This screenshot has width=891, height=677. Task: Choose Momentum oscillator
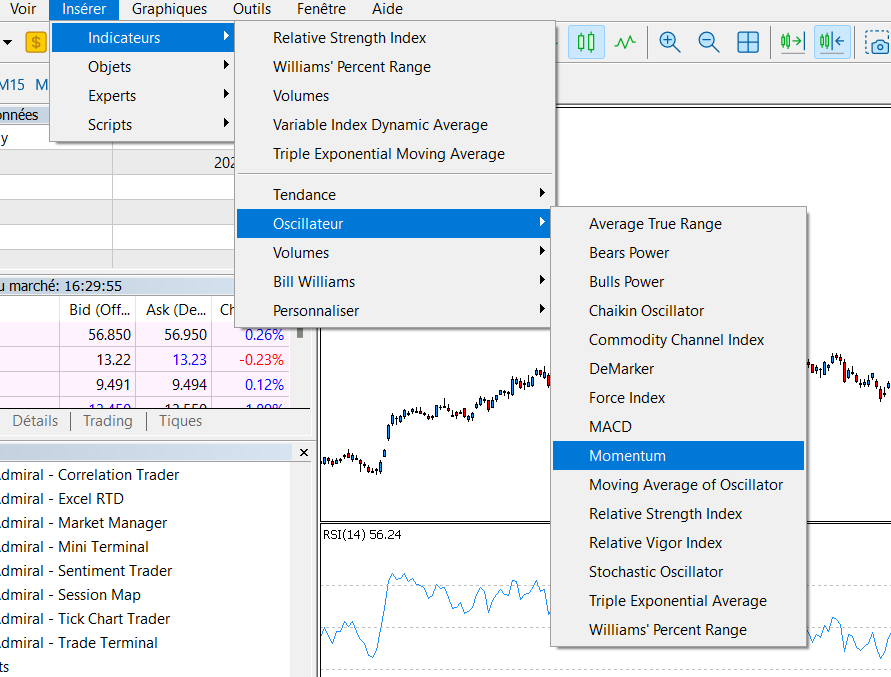[678, 455]
